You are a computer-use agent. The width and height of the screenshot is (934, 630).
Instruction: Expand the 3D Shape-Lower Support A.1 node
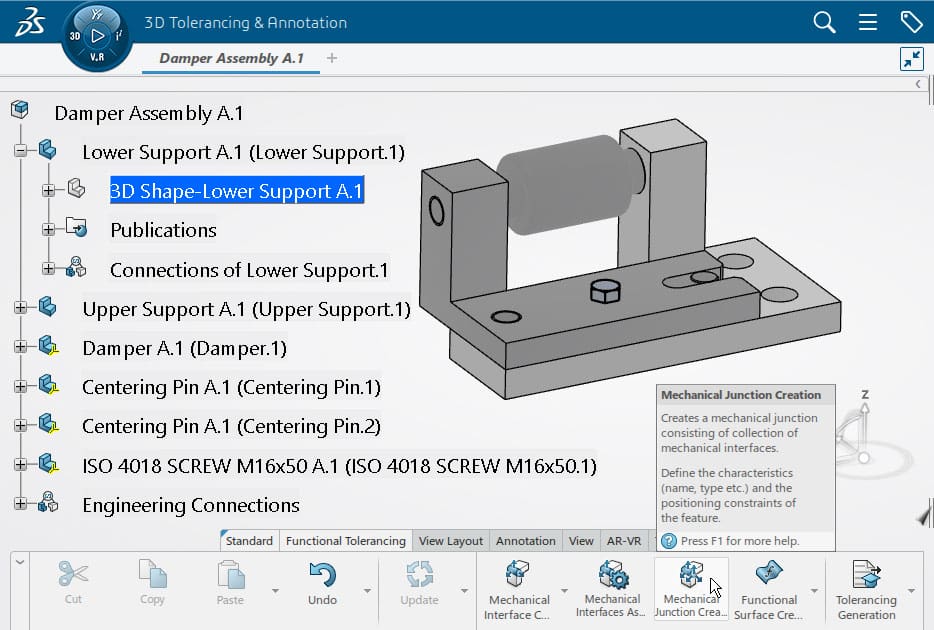click(x=49, y=191)
